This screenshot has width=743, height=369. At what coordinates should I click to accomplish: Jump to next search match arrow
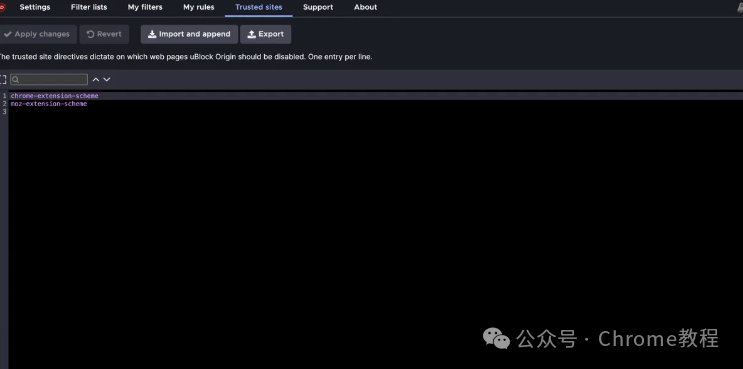point(107,79)
